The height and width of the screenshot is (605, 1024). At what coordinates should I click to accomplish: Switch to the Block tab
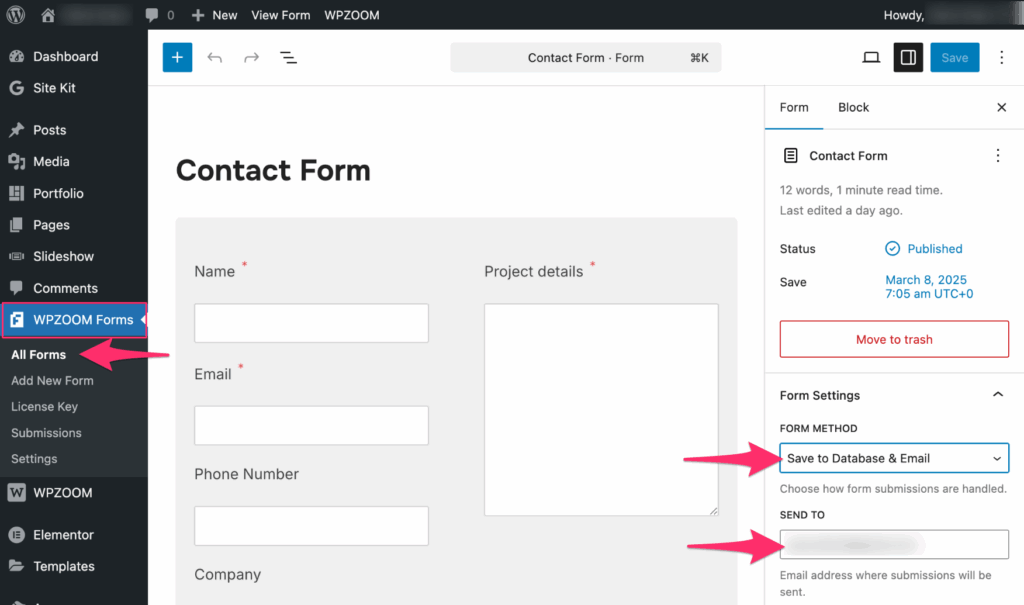854,107
